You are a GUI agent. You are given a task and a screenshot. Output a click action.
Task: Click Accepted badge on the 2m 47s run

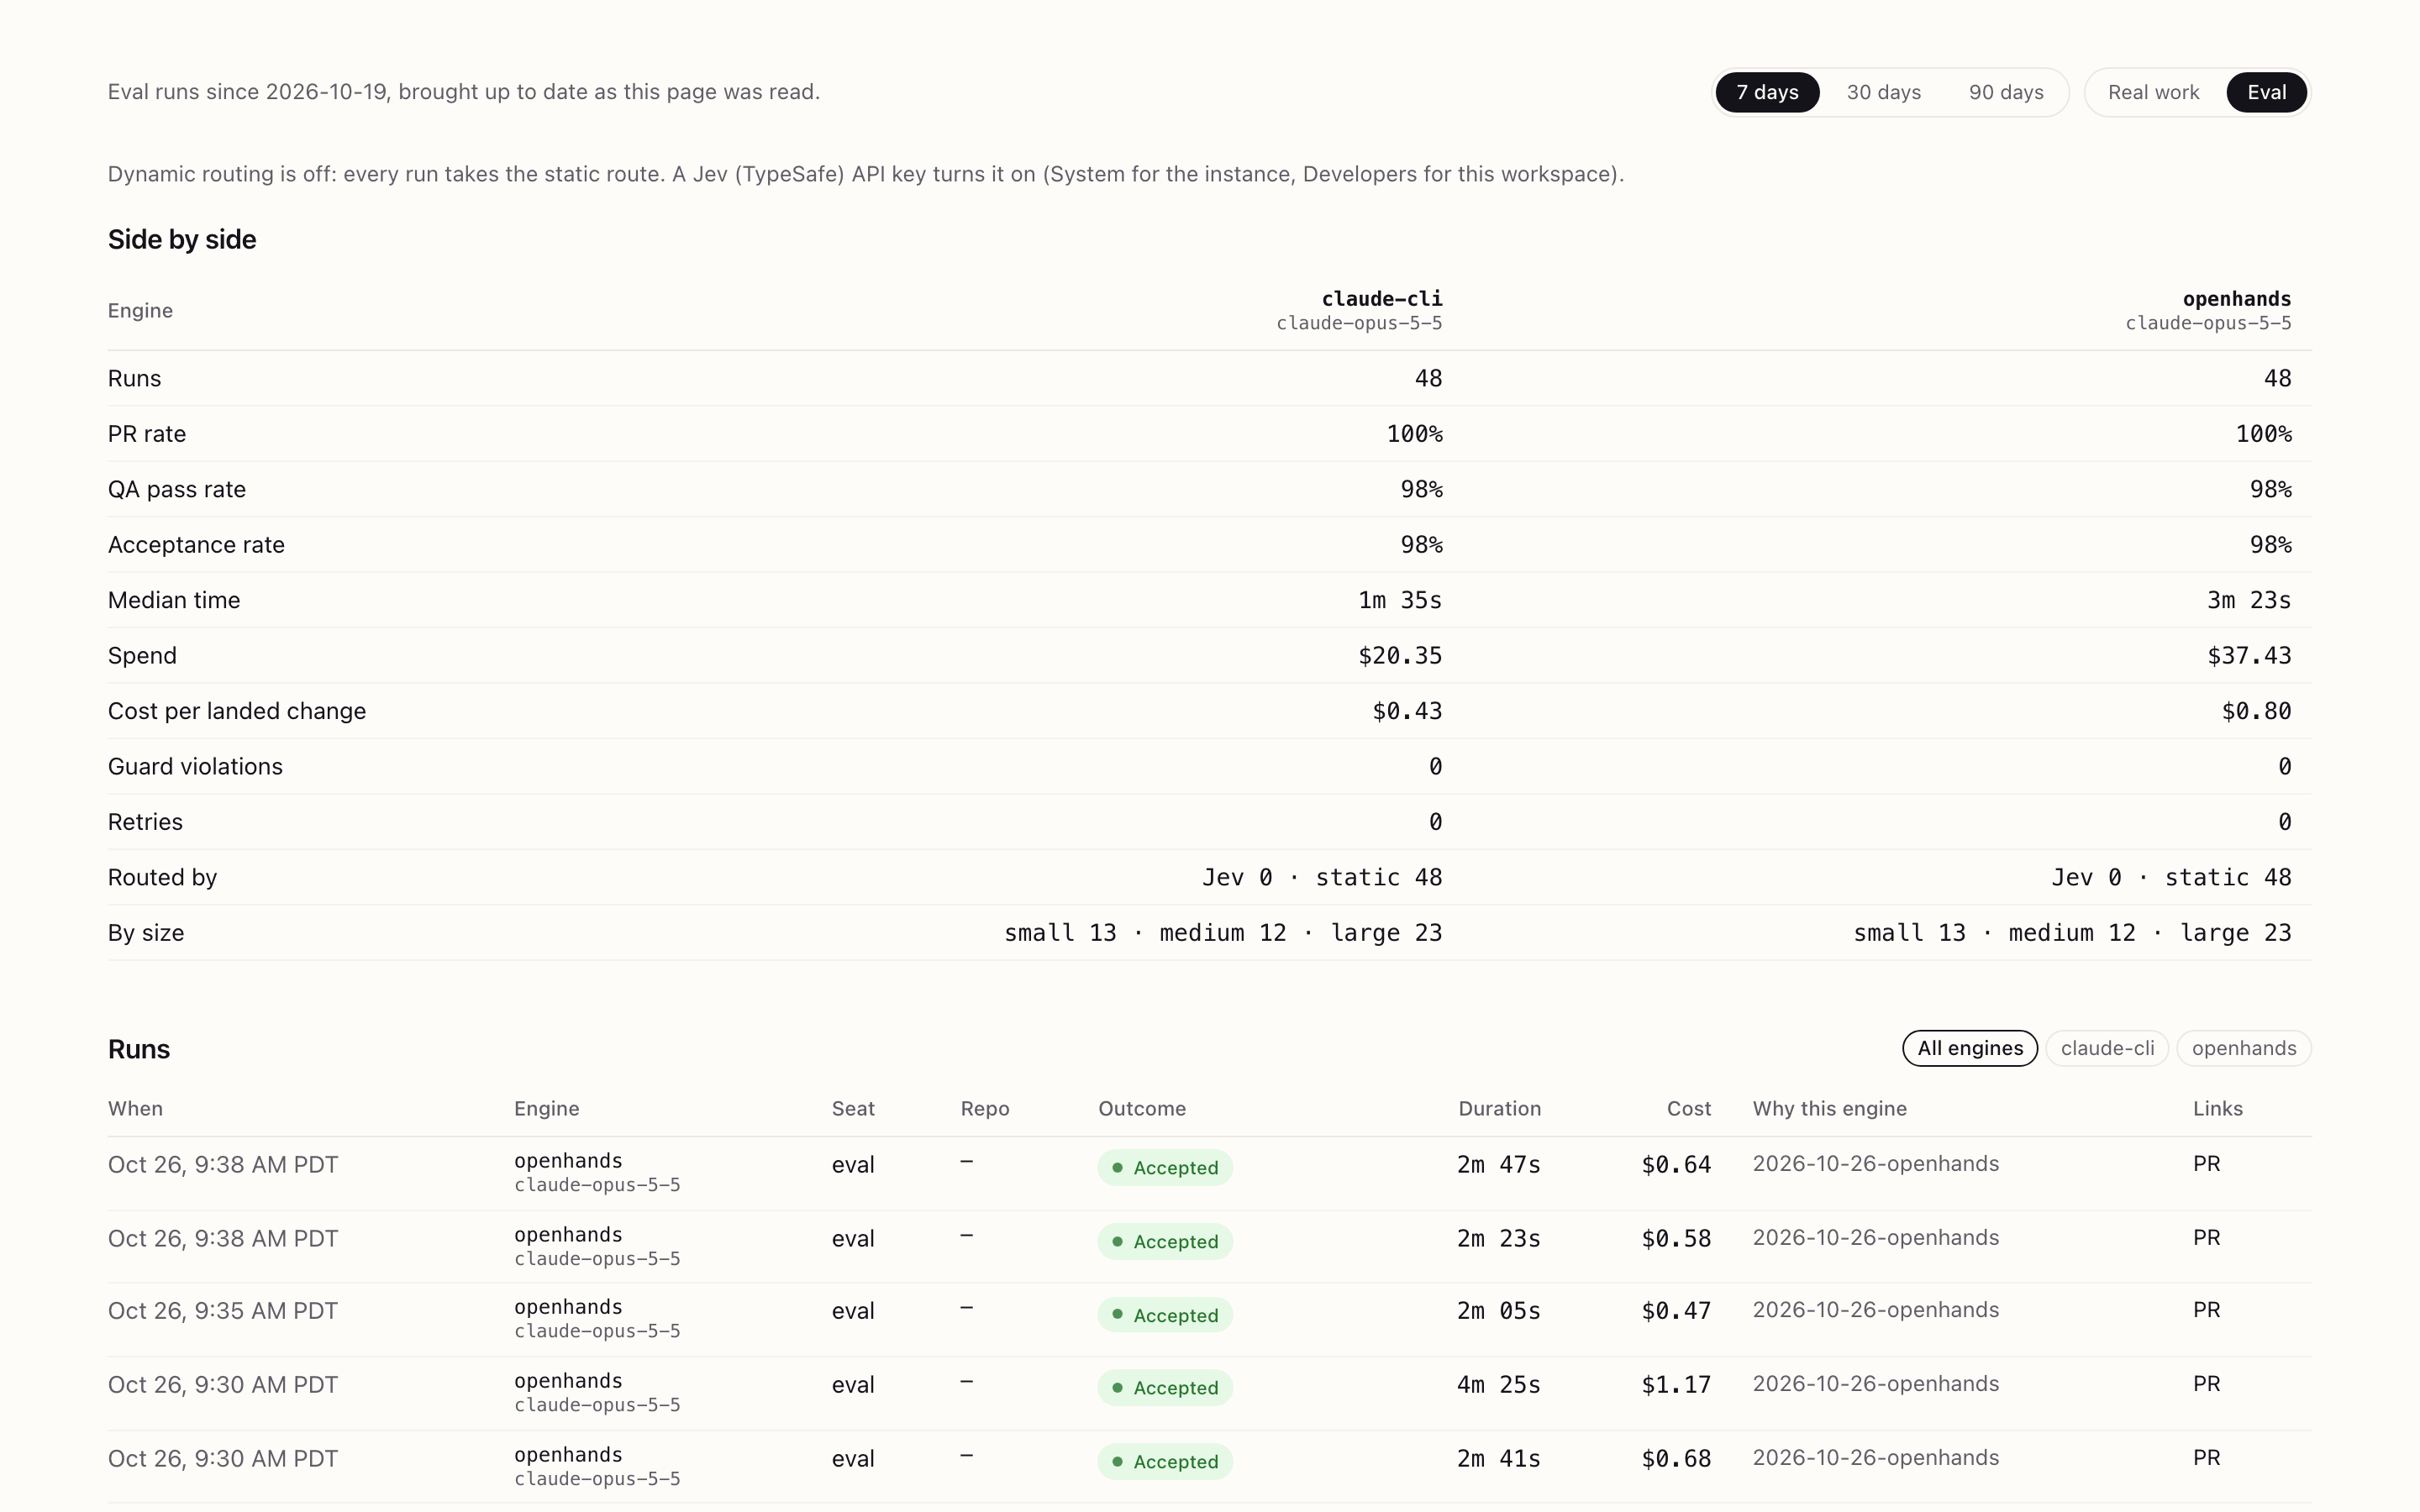click(x=1165, y=1168)
